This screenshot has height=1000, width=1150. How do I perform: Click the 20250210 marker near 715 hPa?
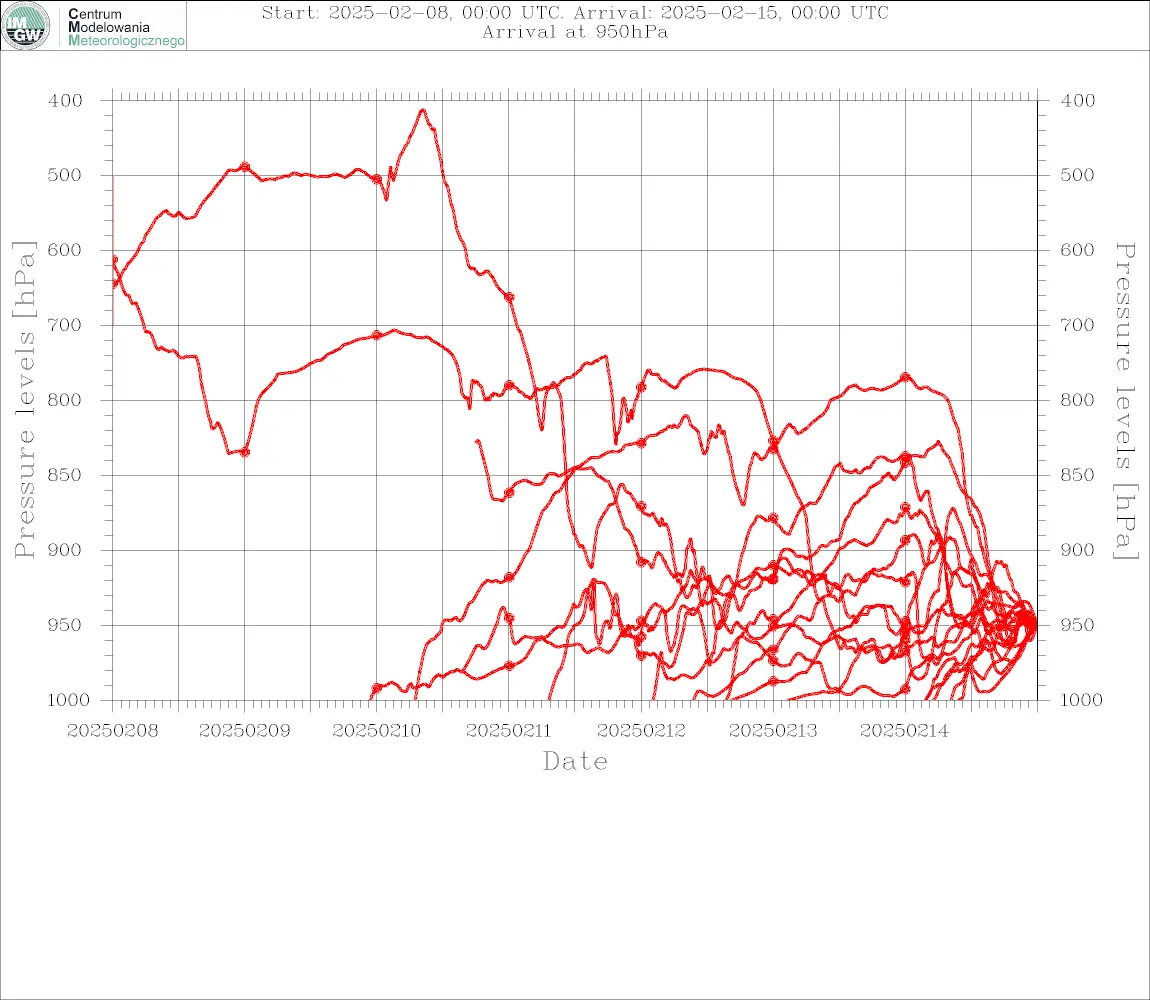tap(377, 335)
